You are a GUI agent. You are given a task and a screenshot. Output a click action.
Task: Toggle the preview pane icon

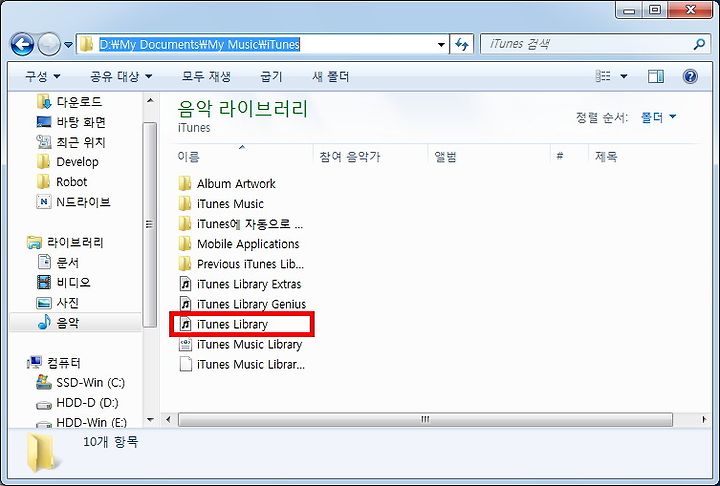pyautogui.click(x=656, y=76)
